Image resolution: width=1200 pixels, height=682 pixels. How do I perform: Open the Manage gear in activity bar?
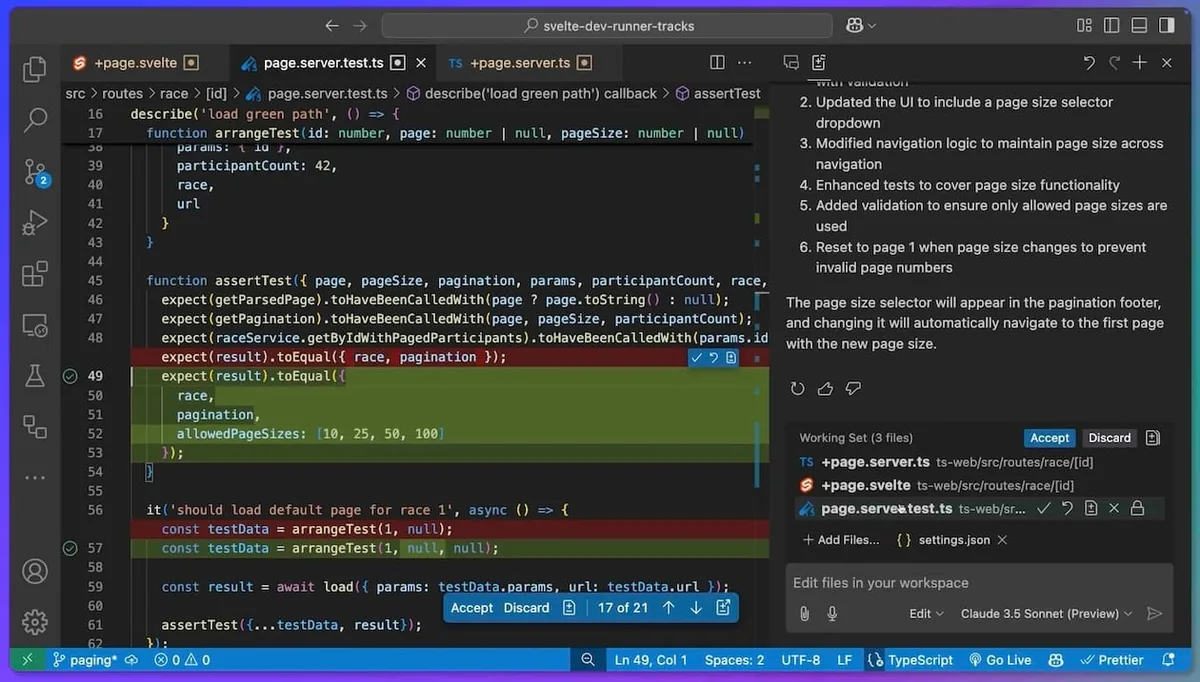click(35, 621)
